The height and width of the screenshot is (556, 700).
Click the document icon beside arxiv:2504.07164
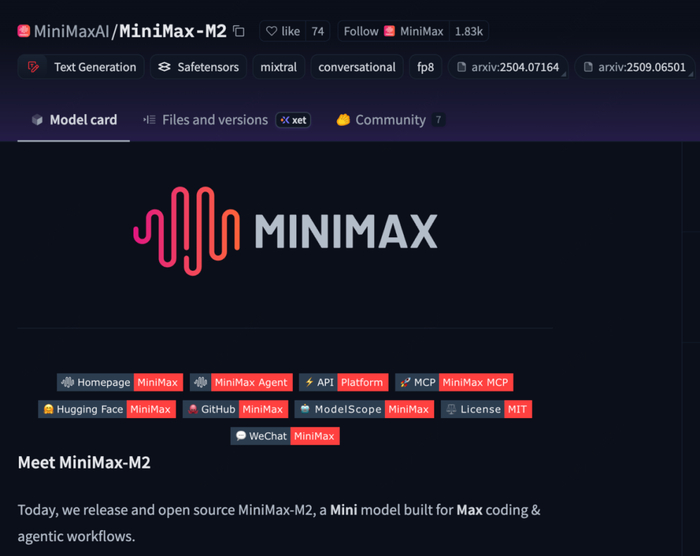[462, 67]
